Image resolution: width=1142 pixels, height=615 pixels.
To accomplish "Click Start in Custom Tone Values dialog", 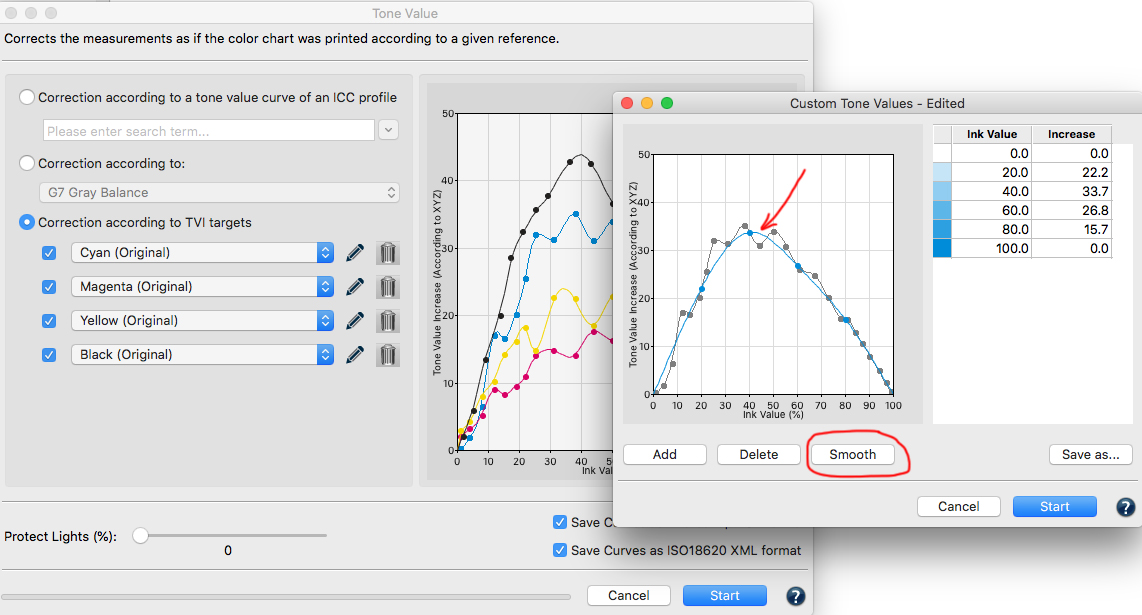I will (x=1055, y=506).
